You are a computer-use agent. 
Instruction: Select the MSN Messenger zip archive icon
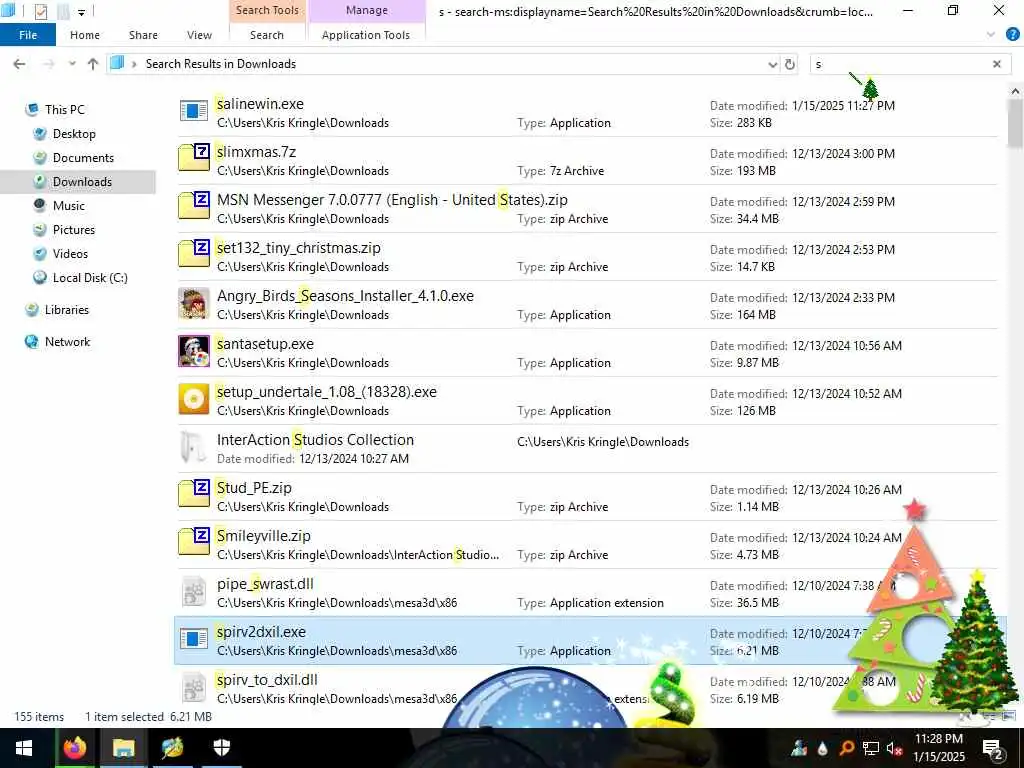193,205
